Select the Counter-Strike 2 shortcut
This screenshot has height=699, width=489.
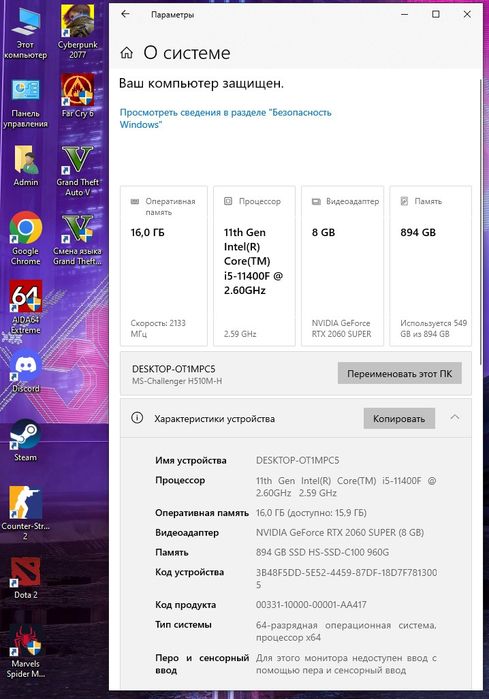[x=25, y=513]
